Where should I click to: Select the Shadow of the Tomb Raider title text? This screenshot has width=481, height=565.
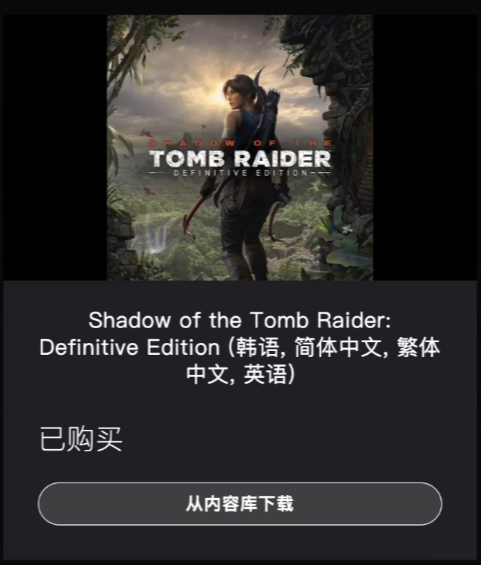point(240,347)
